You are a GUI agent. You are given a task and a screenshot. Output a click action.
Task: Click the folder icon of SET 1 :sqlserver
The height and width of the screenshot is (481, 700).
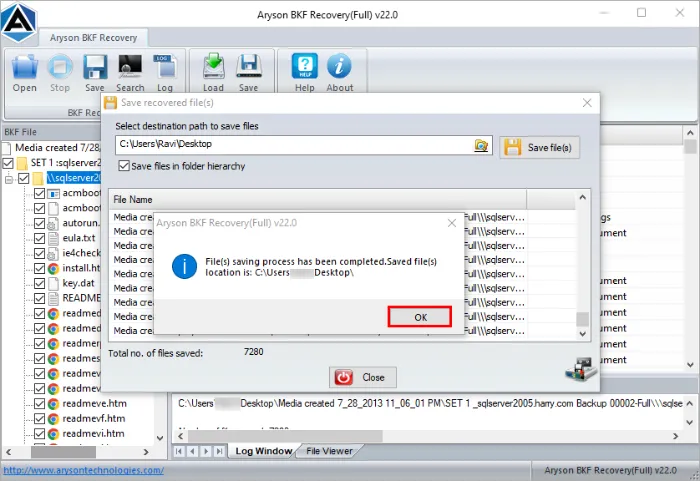tap(22, 163)
